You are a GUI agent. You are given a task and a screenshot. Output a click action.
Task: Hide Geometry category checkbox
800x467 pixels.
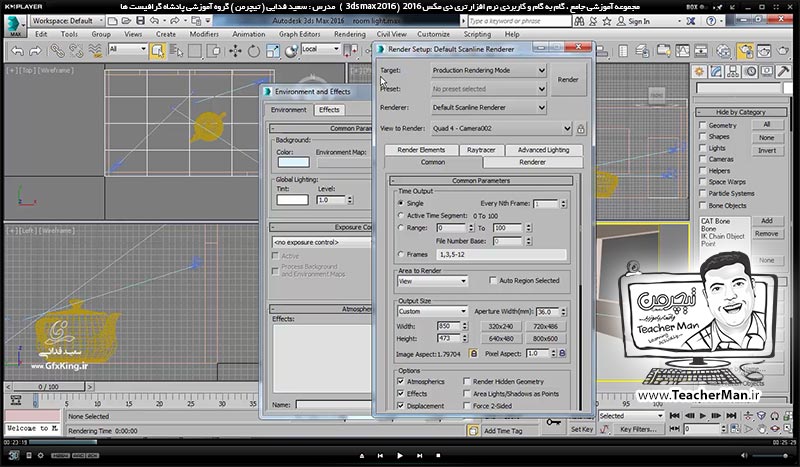[703, 125]
